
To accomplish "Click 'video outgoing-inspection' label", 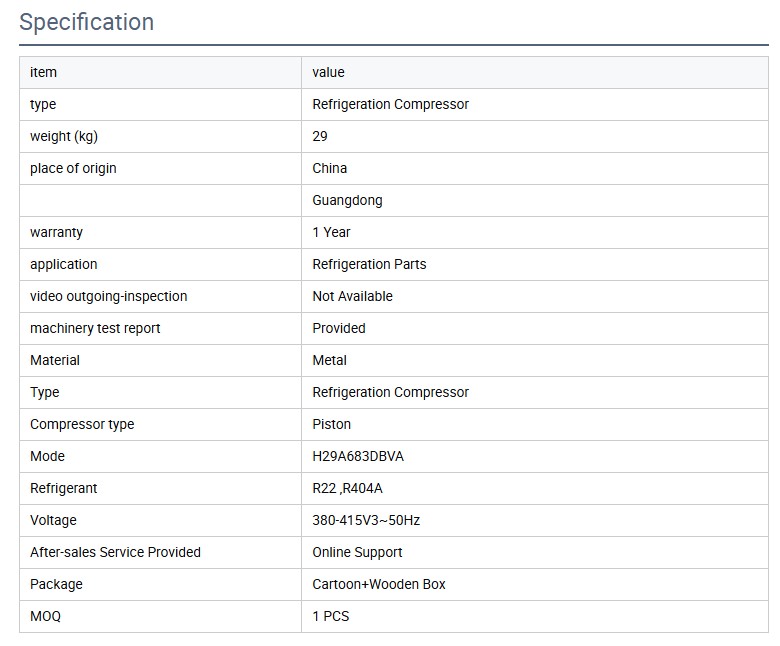I will pyautogui.click(x=108, y=296).
